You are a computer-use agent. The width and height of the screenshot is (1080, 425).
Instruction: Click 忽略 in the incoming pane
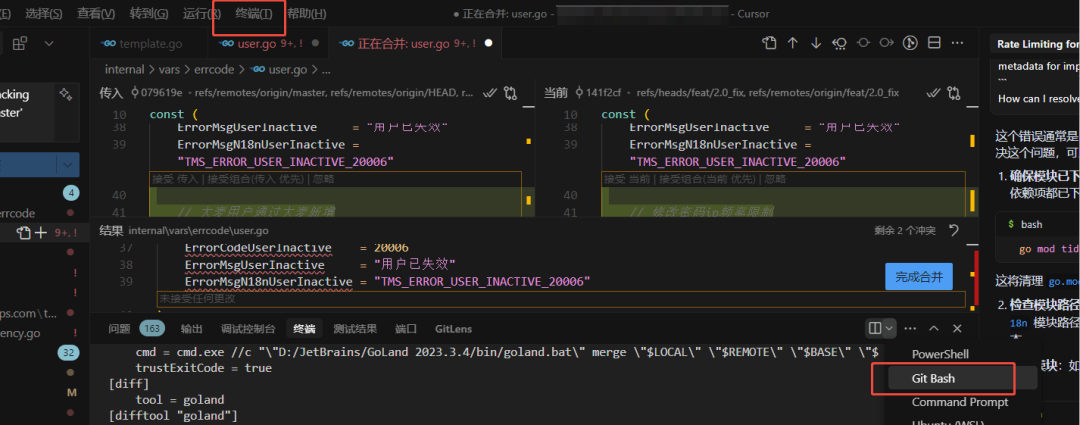click(324, 179)
